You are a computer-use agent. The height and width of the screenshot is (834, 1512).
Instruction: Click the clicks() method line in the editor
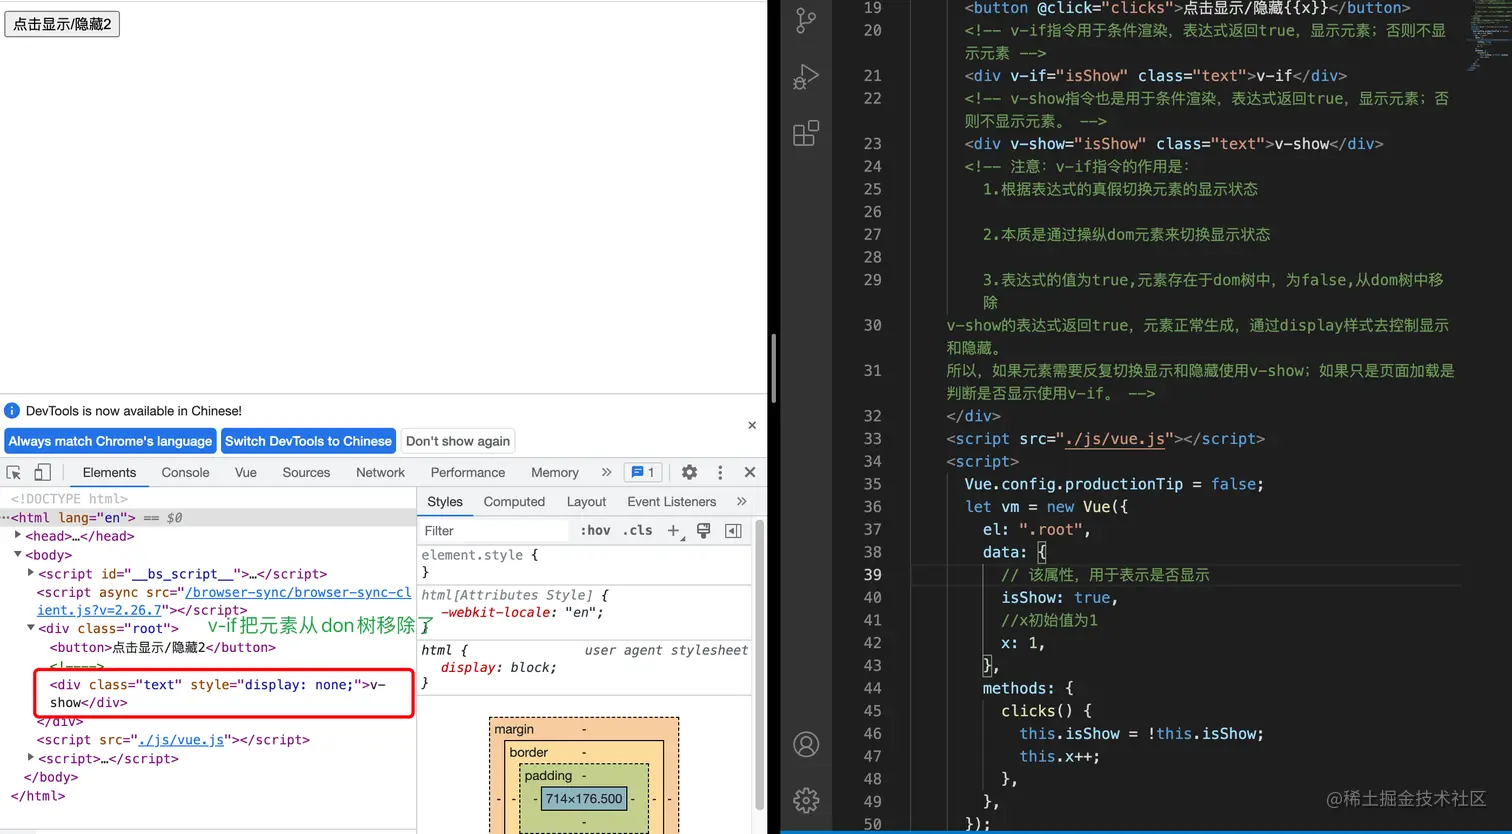[x=1047, y=711]
